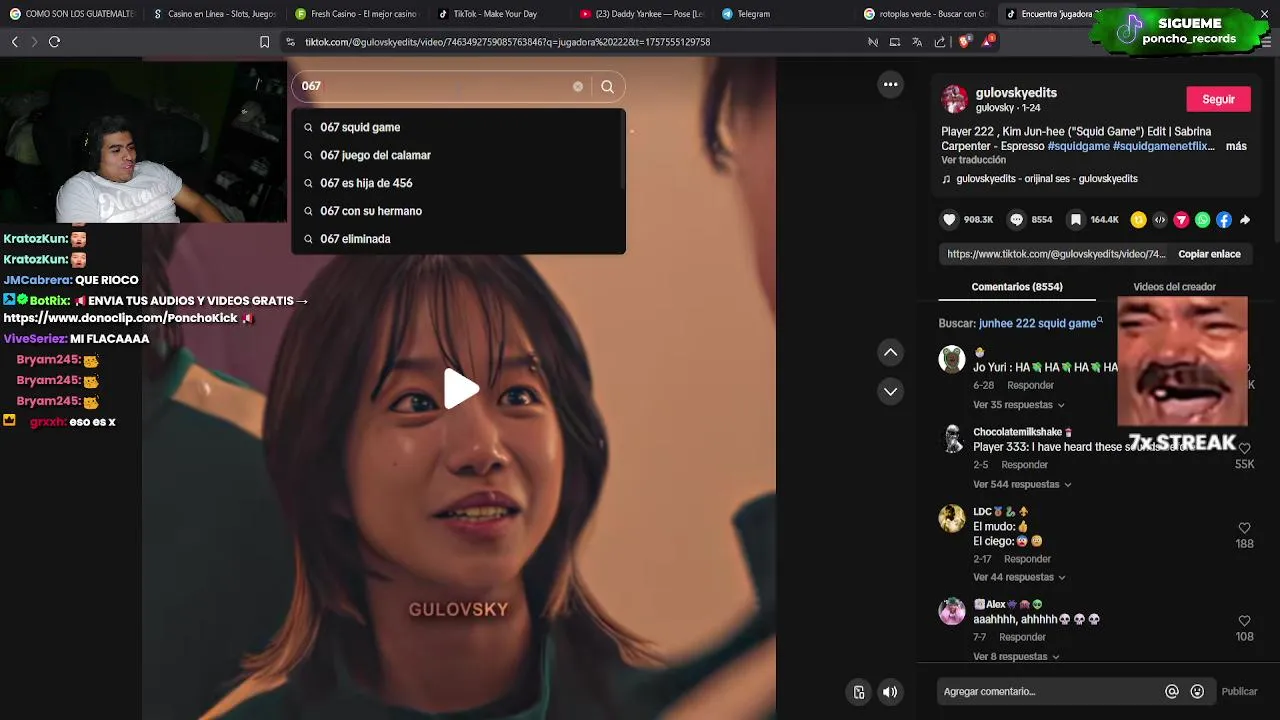The width and height of the screenshot is (1280, 720).
Task: Open Brave Rewards triangle icon
Action: tap(988, 41)
